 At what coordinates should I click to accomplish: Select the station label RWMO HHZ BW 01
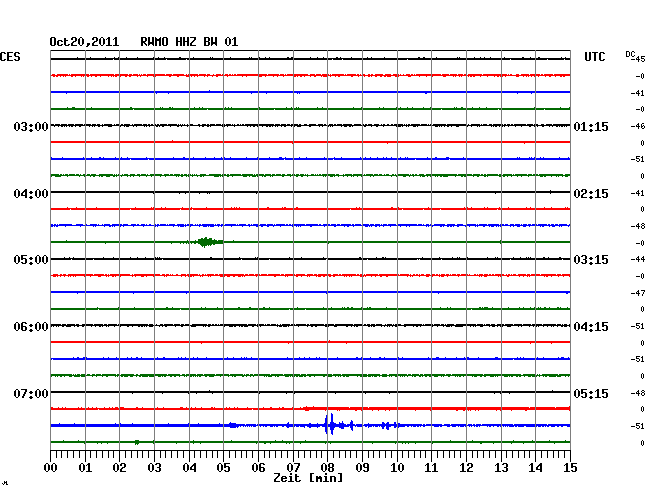[x=189, y=42]
